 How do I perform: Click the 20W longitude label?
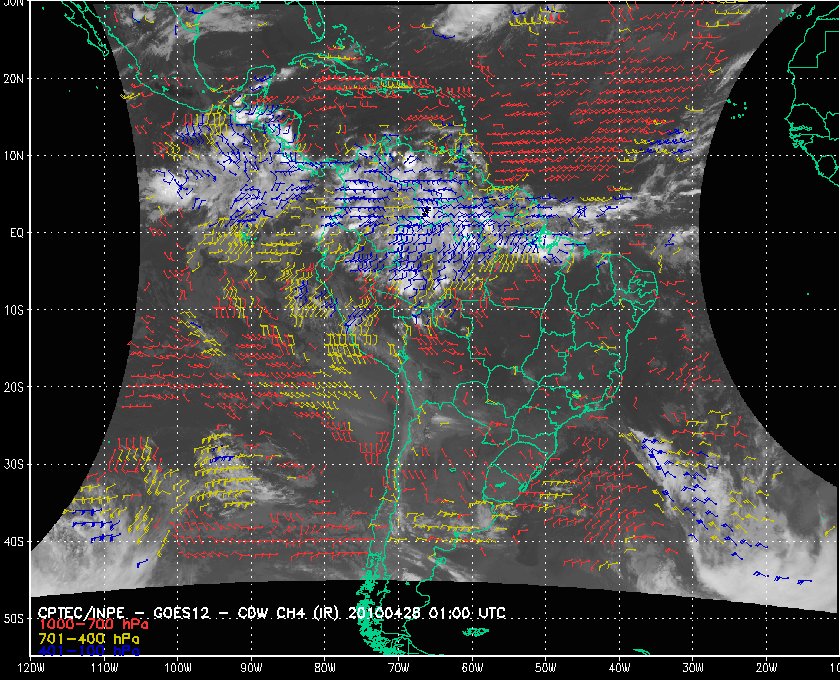point(767,668)
